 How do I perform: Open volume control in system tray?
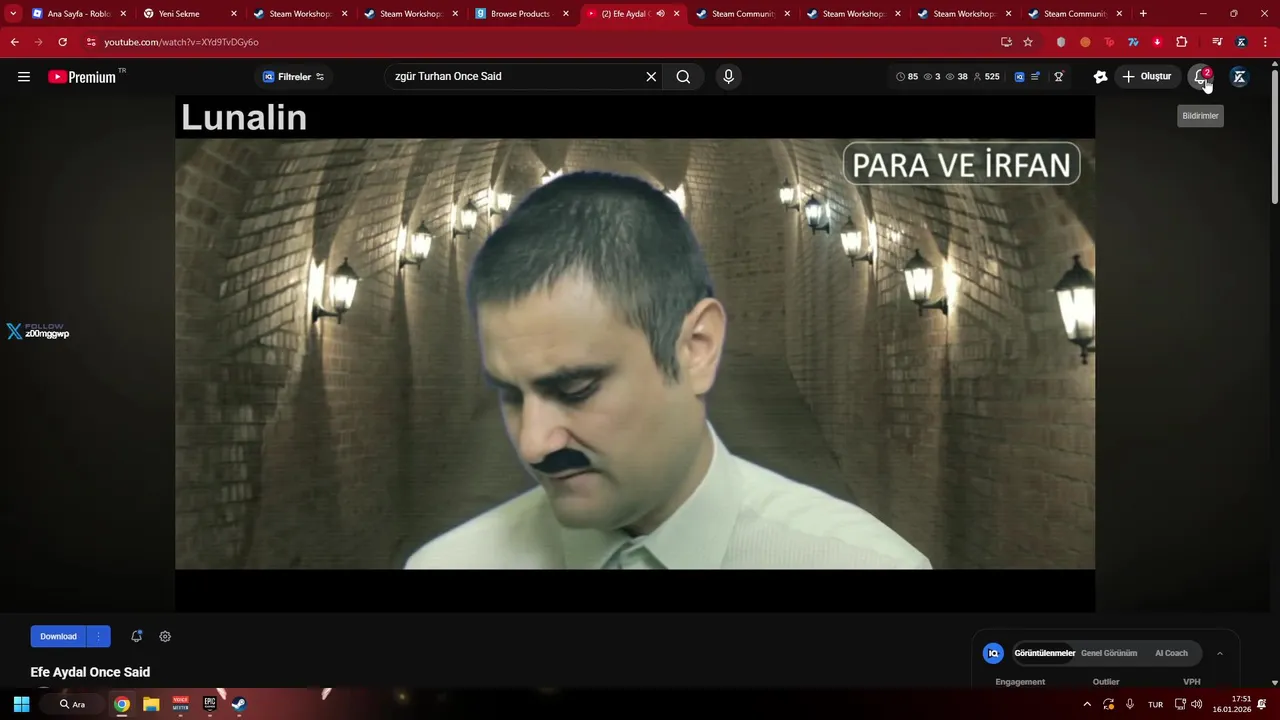(1197, 704)
